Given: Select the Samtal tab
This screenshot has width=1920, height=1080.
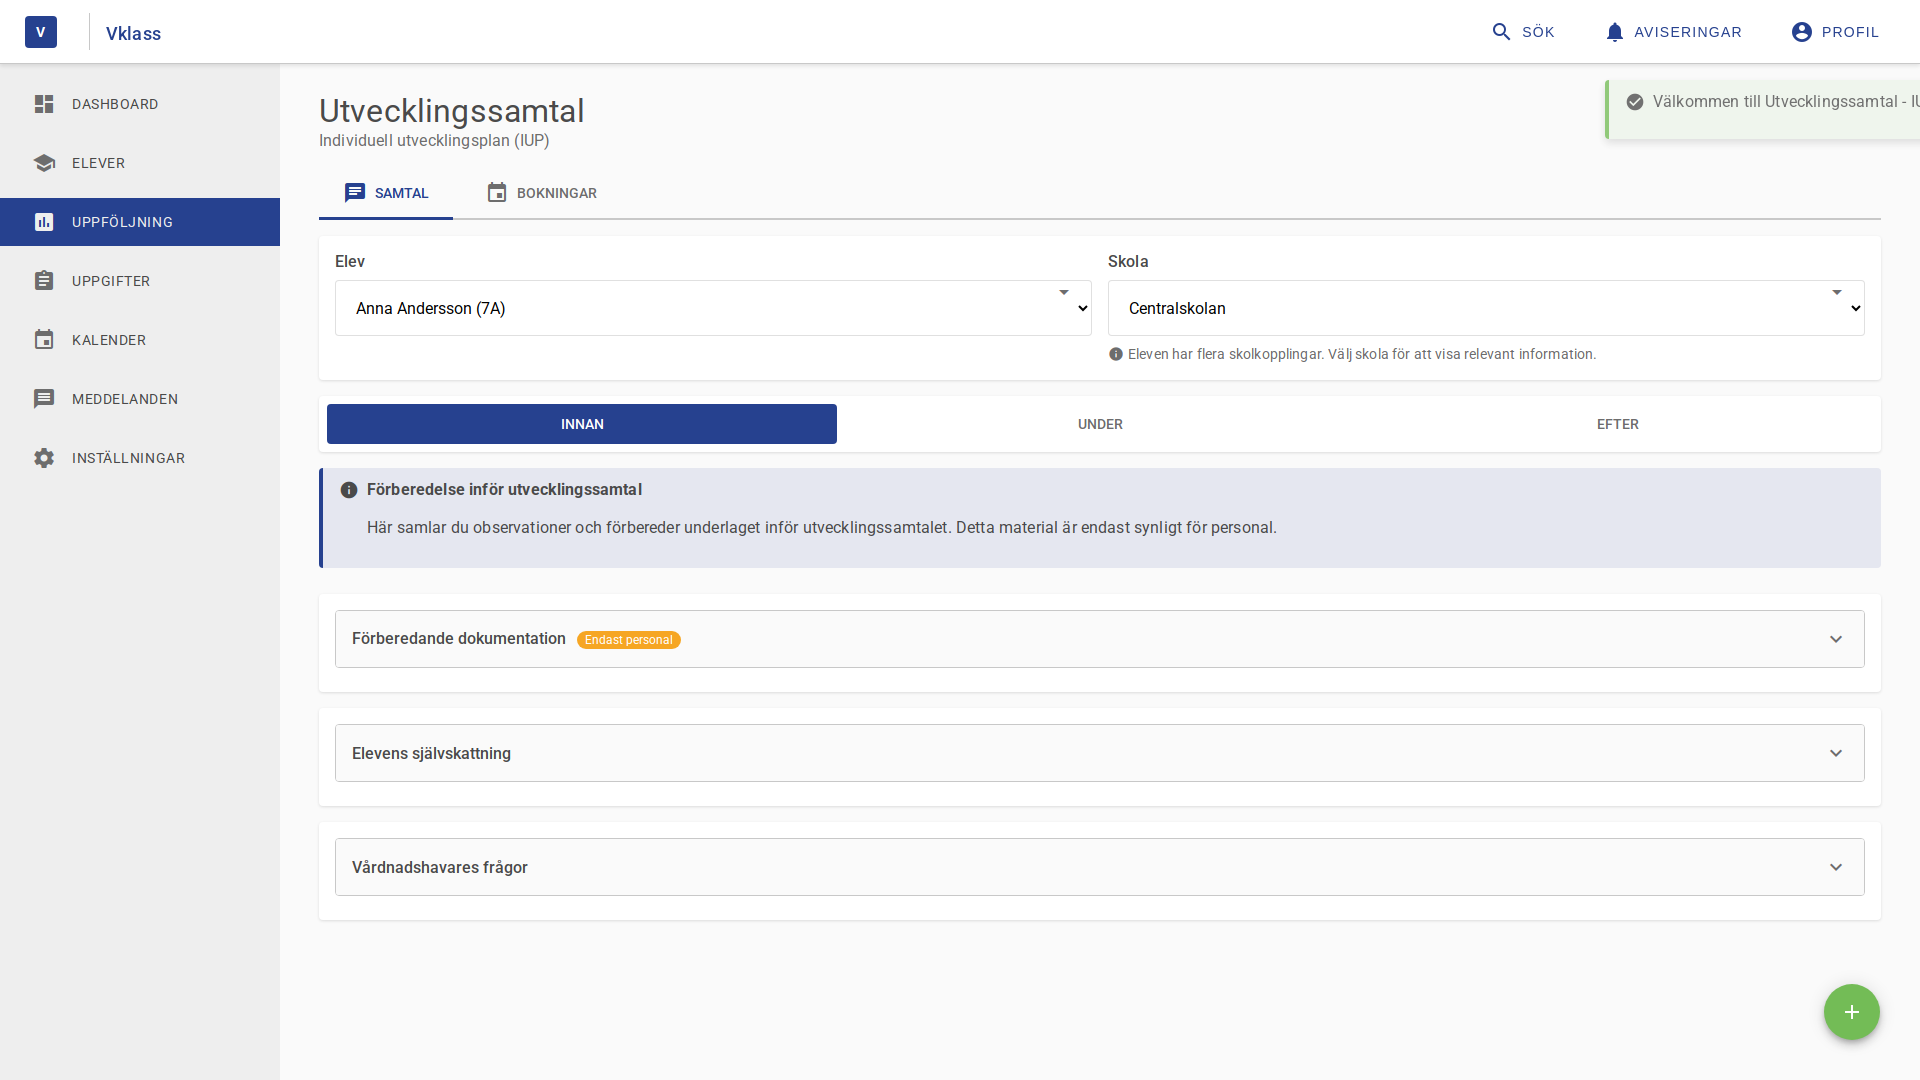Looking at the screenshot, I should coord(385,193).
